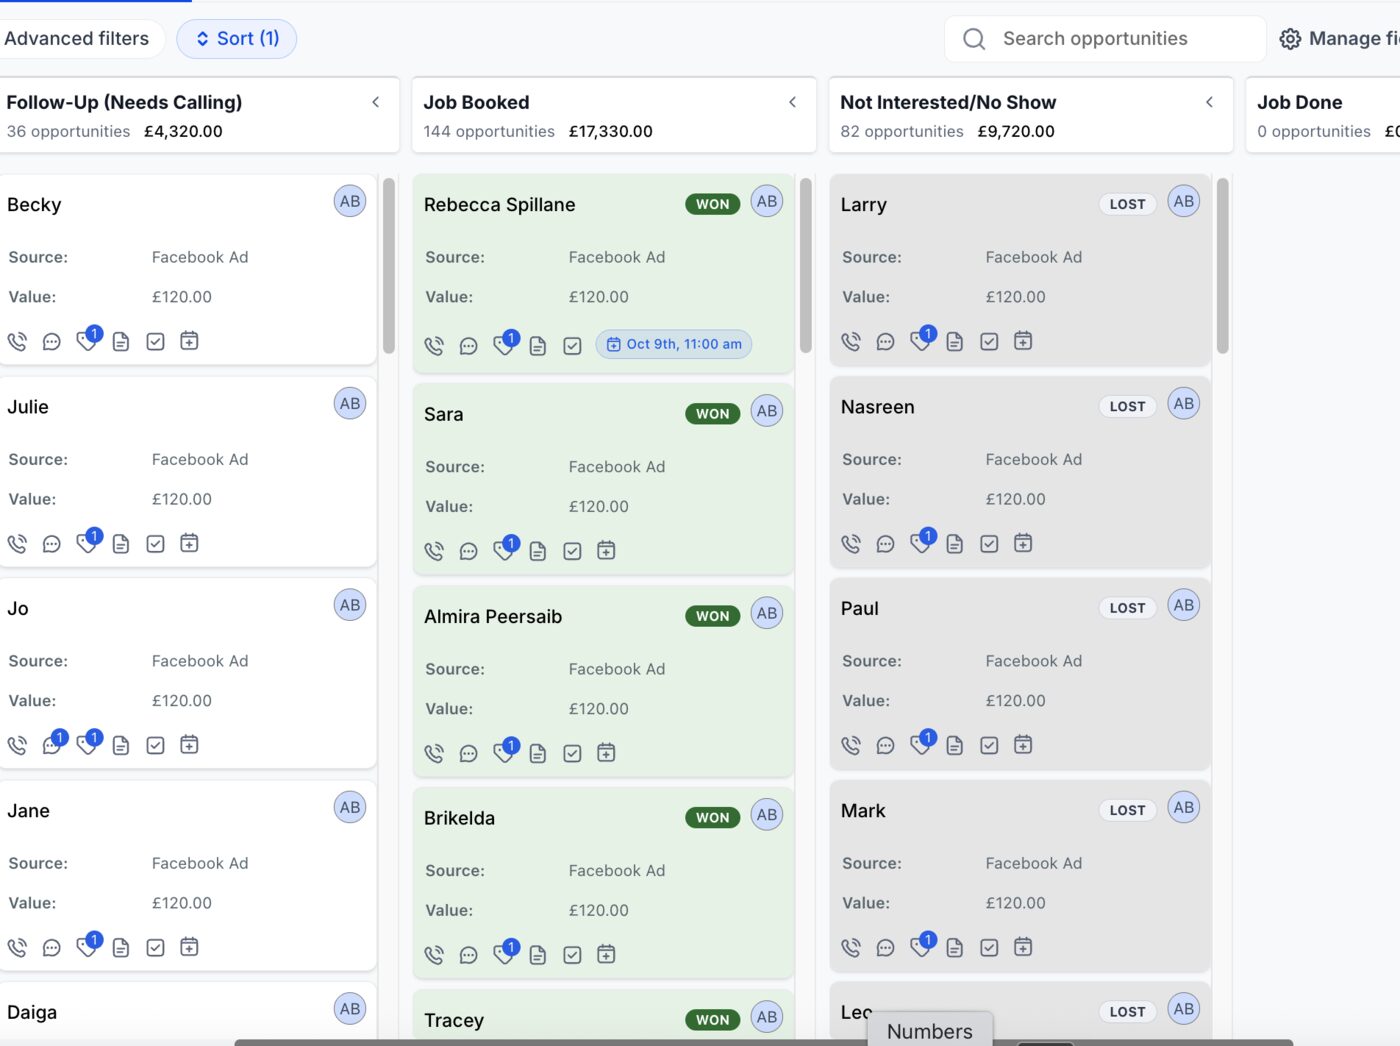Image resolution: width=1400 pixels, height=1046 pixels.
Task: Open the Oct 9th, 11:00 am appointment chip
Action: point(674,344)
